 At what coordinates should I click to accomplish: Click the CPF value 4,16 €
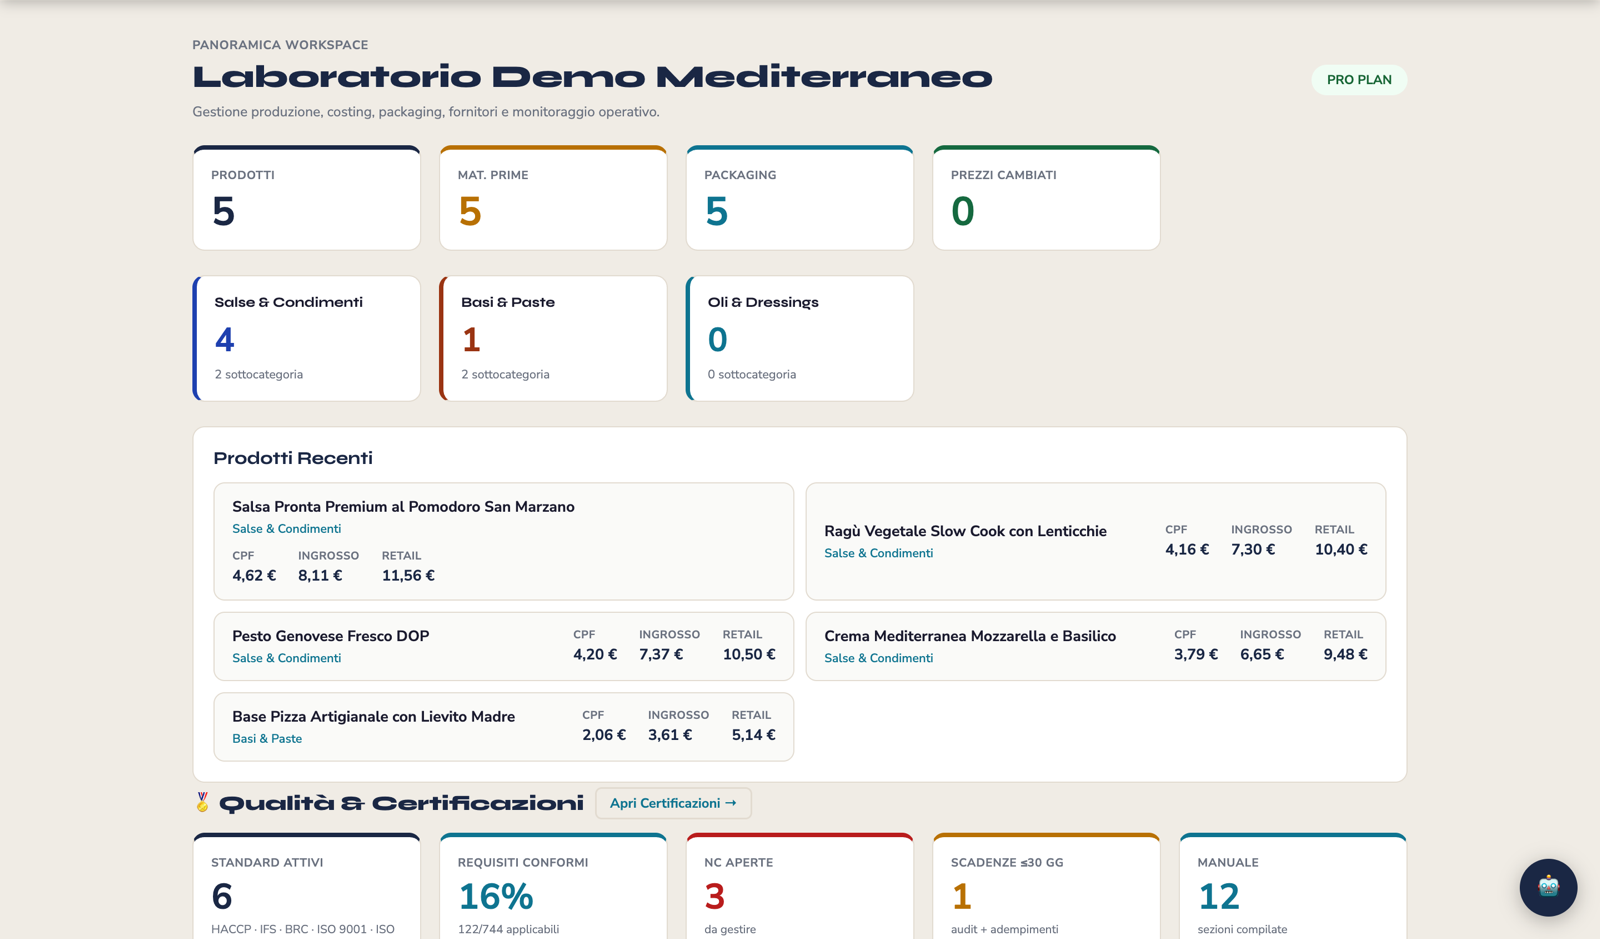[x=1187, y=550]
